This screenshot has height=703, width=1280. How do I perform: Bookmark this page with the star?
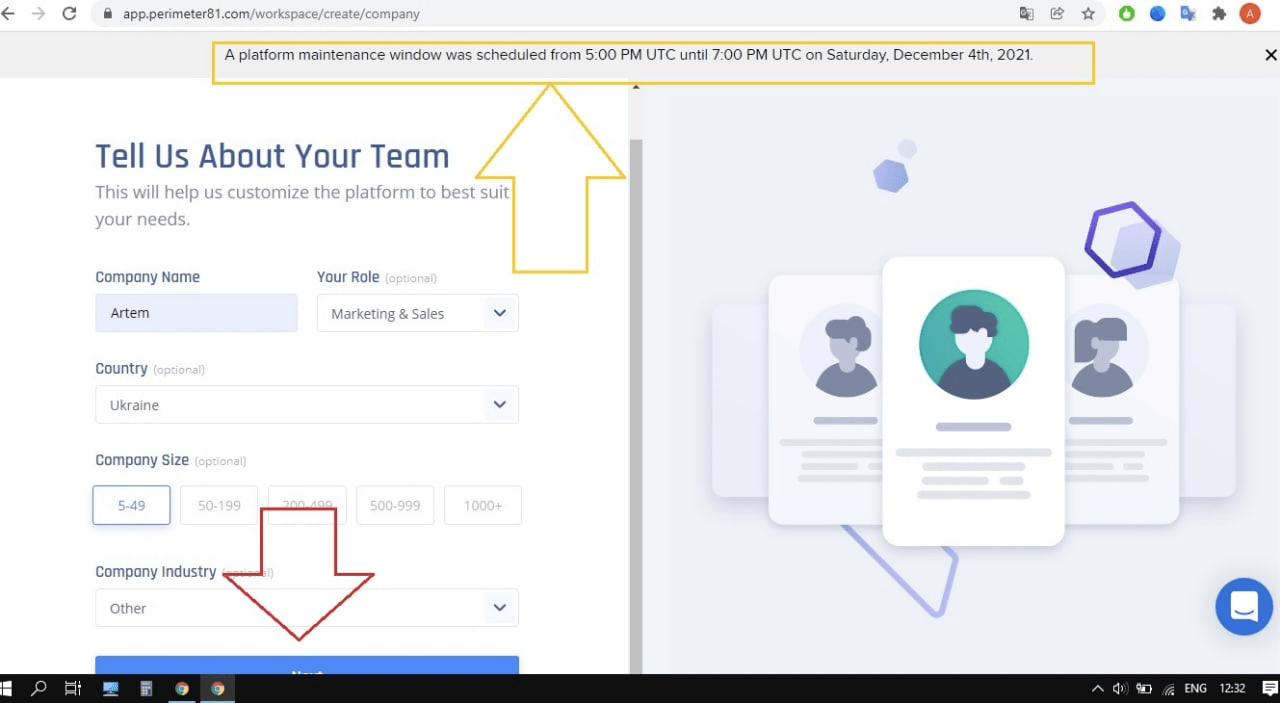tap(1088, 14)
